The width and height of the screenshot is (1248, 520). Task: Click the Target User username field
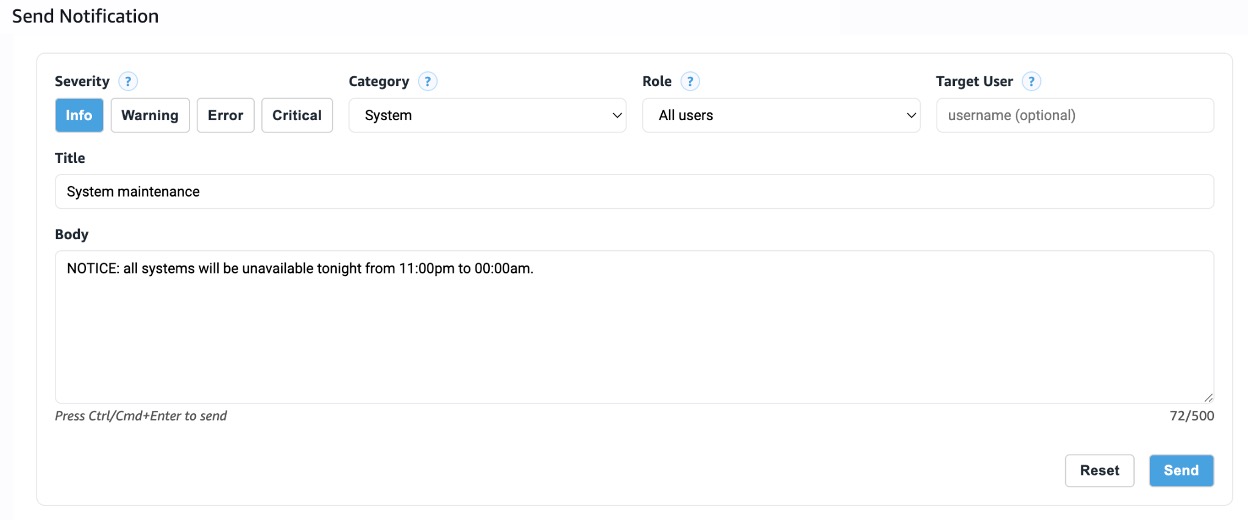pos(1074,115)
